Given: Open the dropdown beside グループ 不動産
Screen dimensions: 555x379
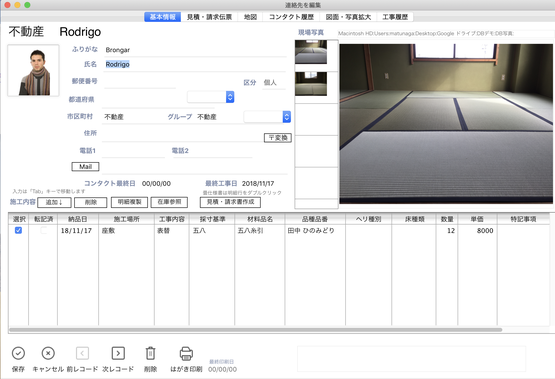Looking at the screenshot, I should pyautogui.click(x=287, y=116).
